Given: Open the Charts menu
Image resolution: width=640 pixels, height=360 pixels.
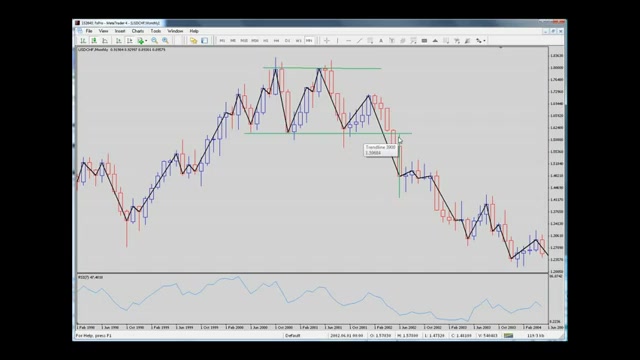Looking at the screenshot, I should click(x=138, y=31).
